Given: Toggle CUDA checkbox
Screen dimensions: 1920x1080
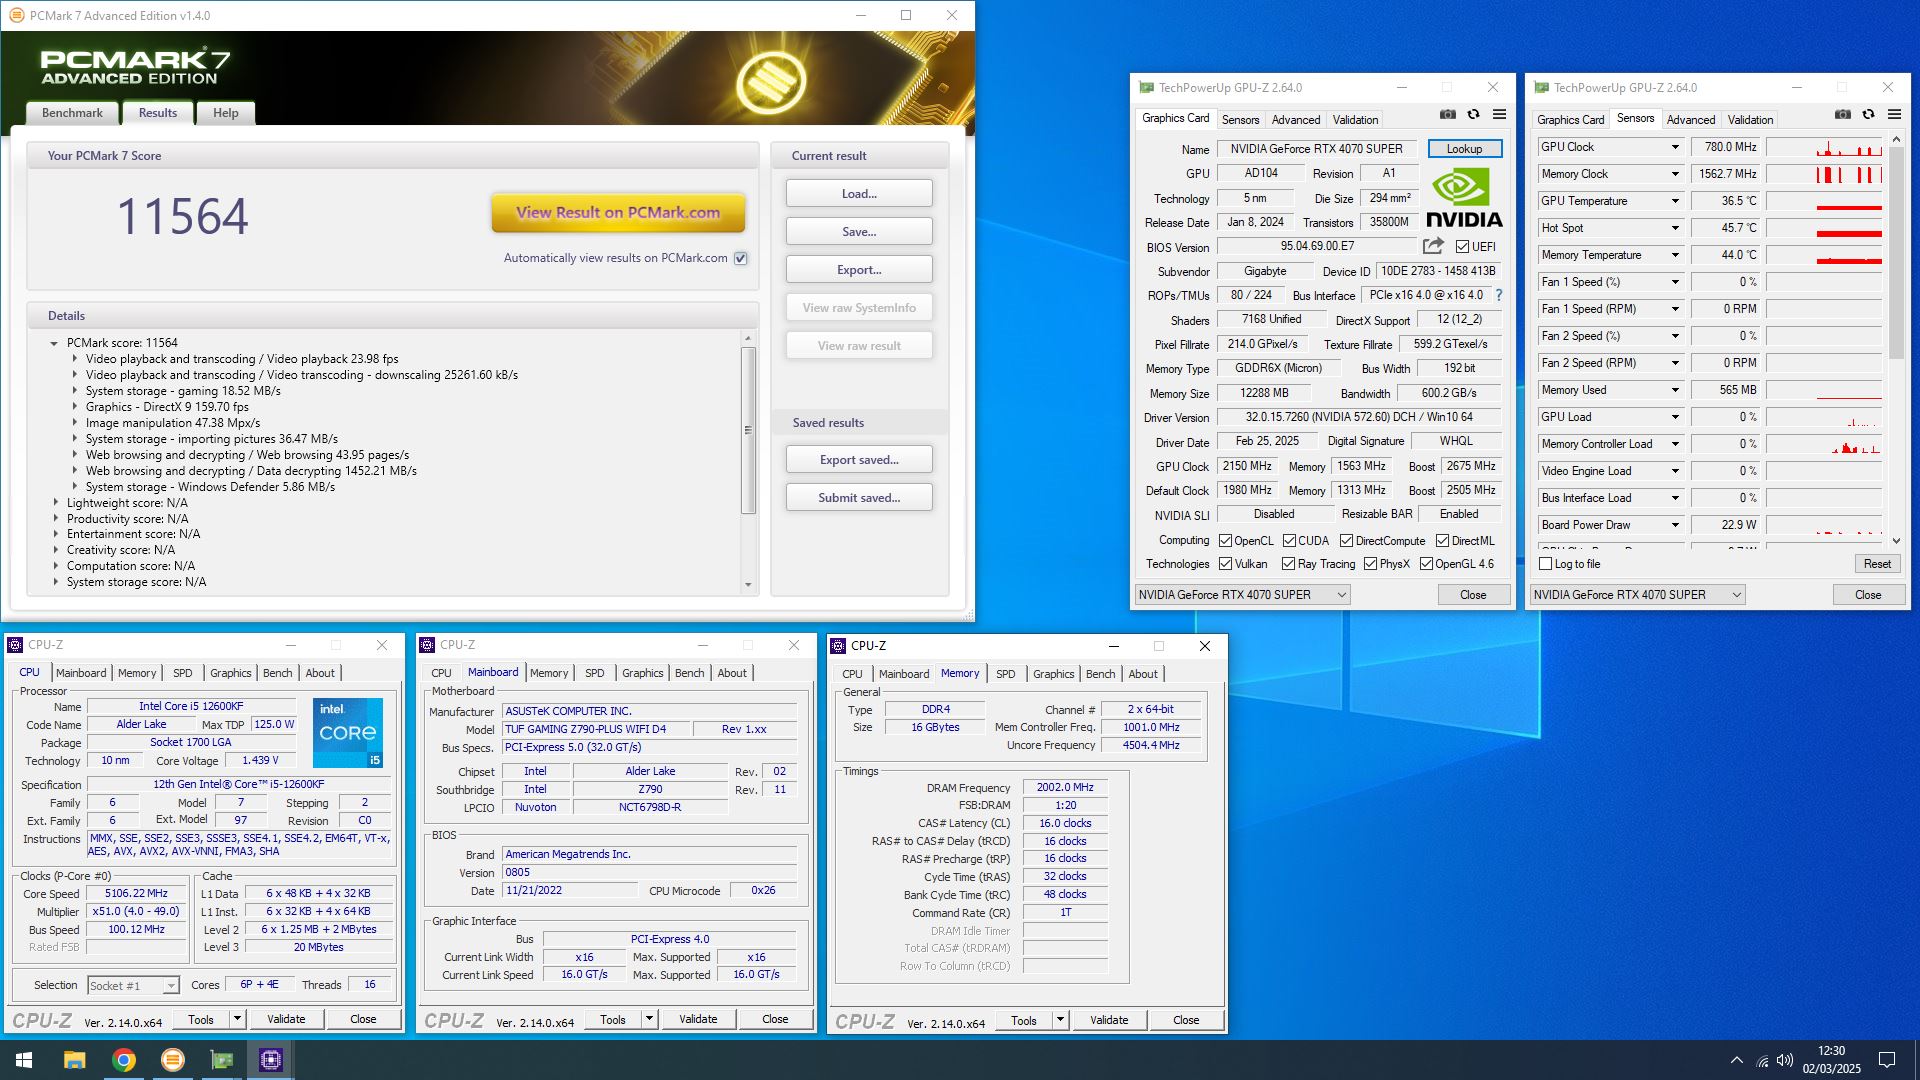Looking at the screenshot, I should pyautogui.click(x=1289, y=541).
